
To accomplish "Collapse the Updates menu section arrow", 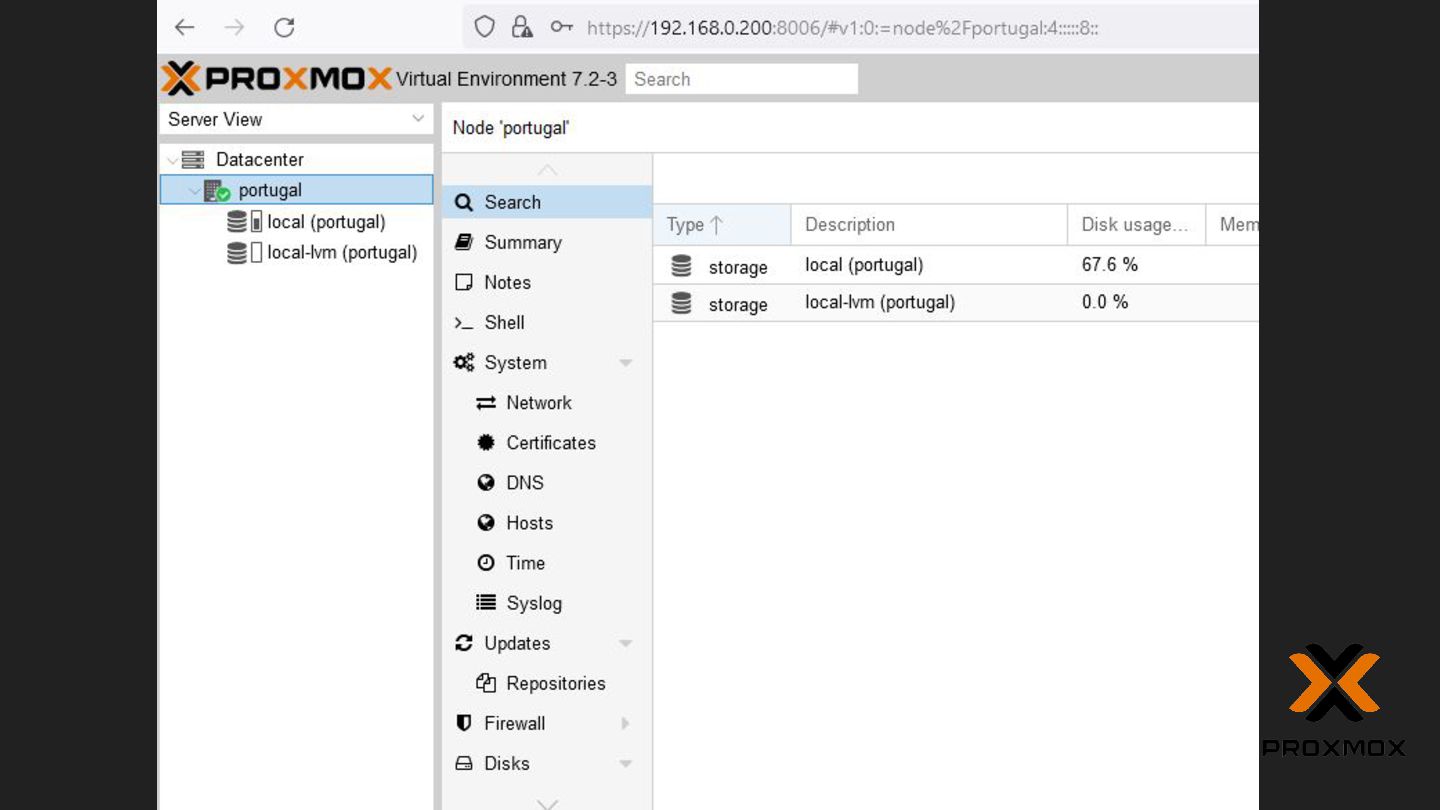I will point(626,643).
